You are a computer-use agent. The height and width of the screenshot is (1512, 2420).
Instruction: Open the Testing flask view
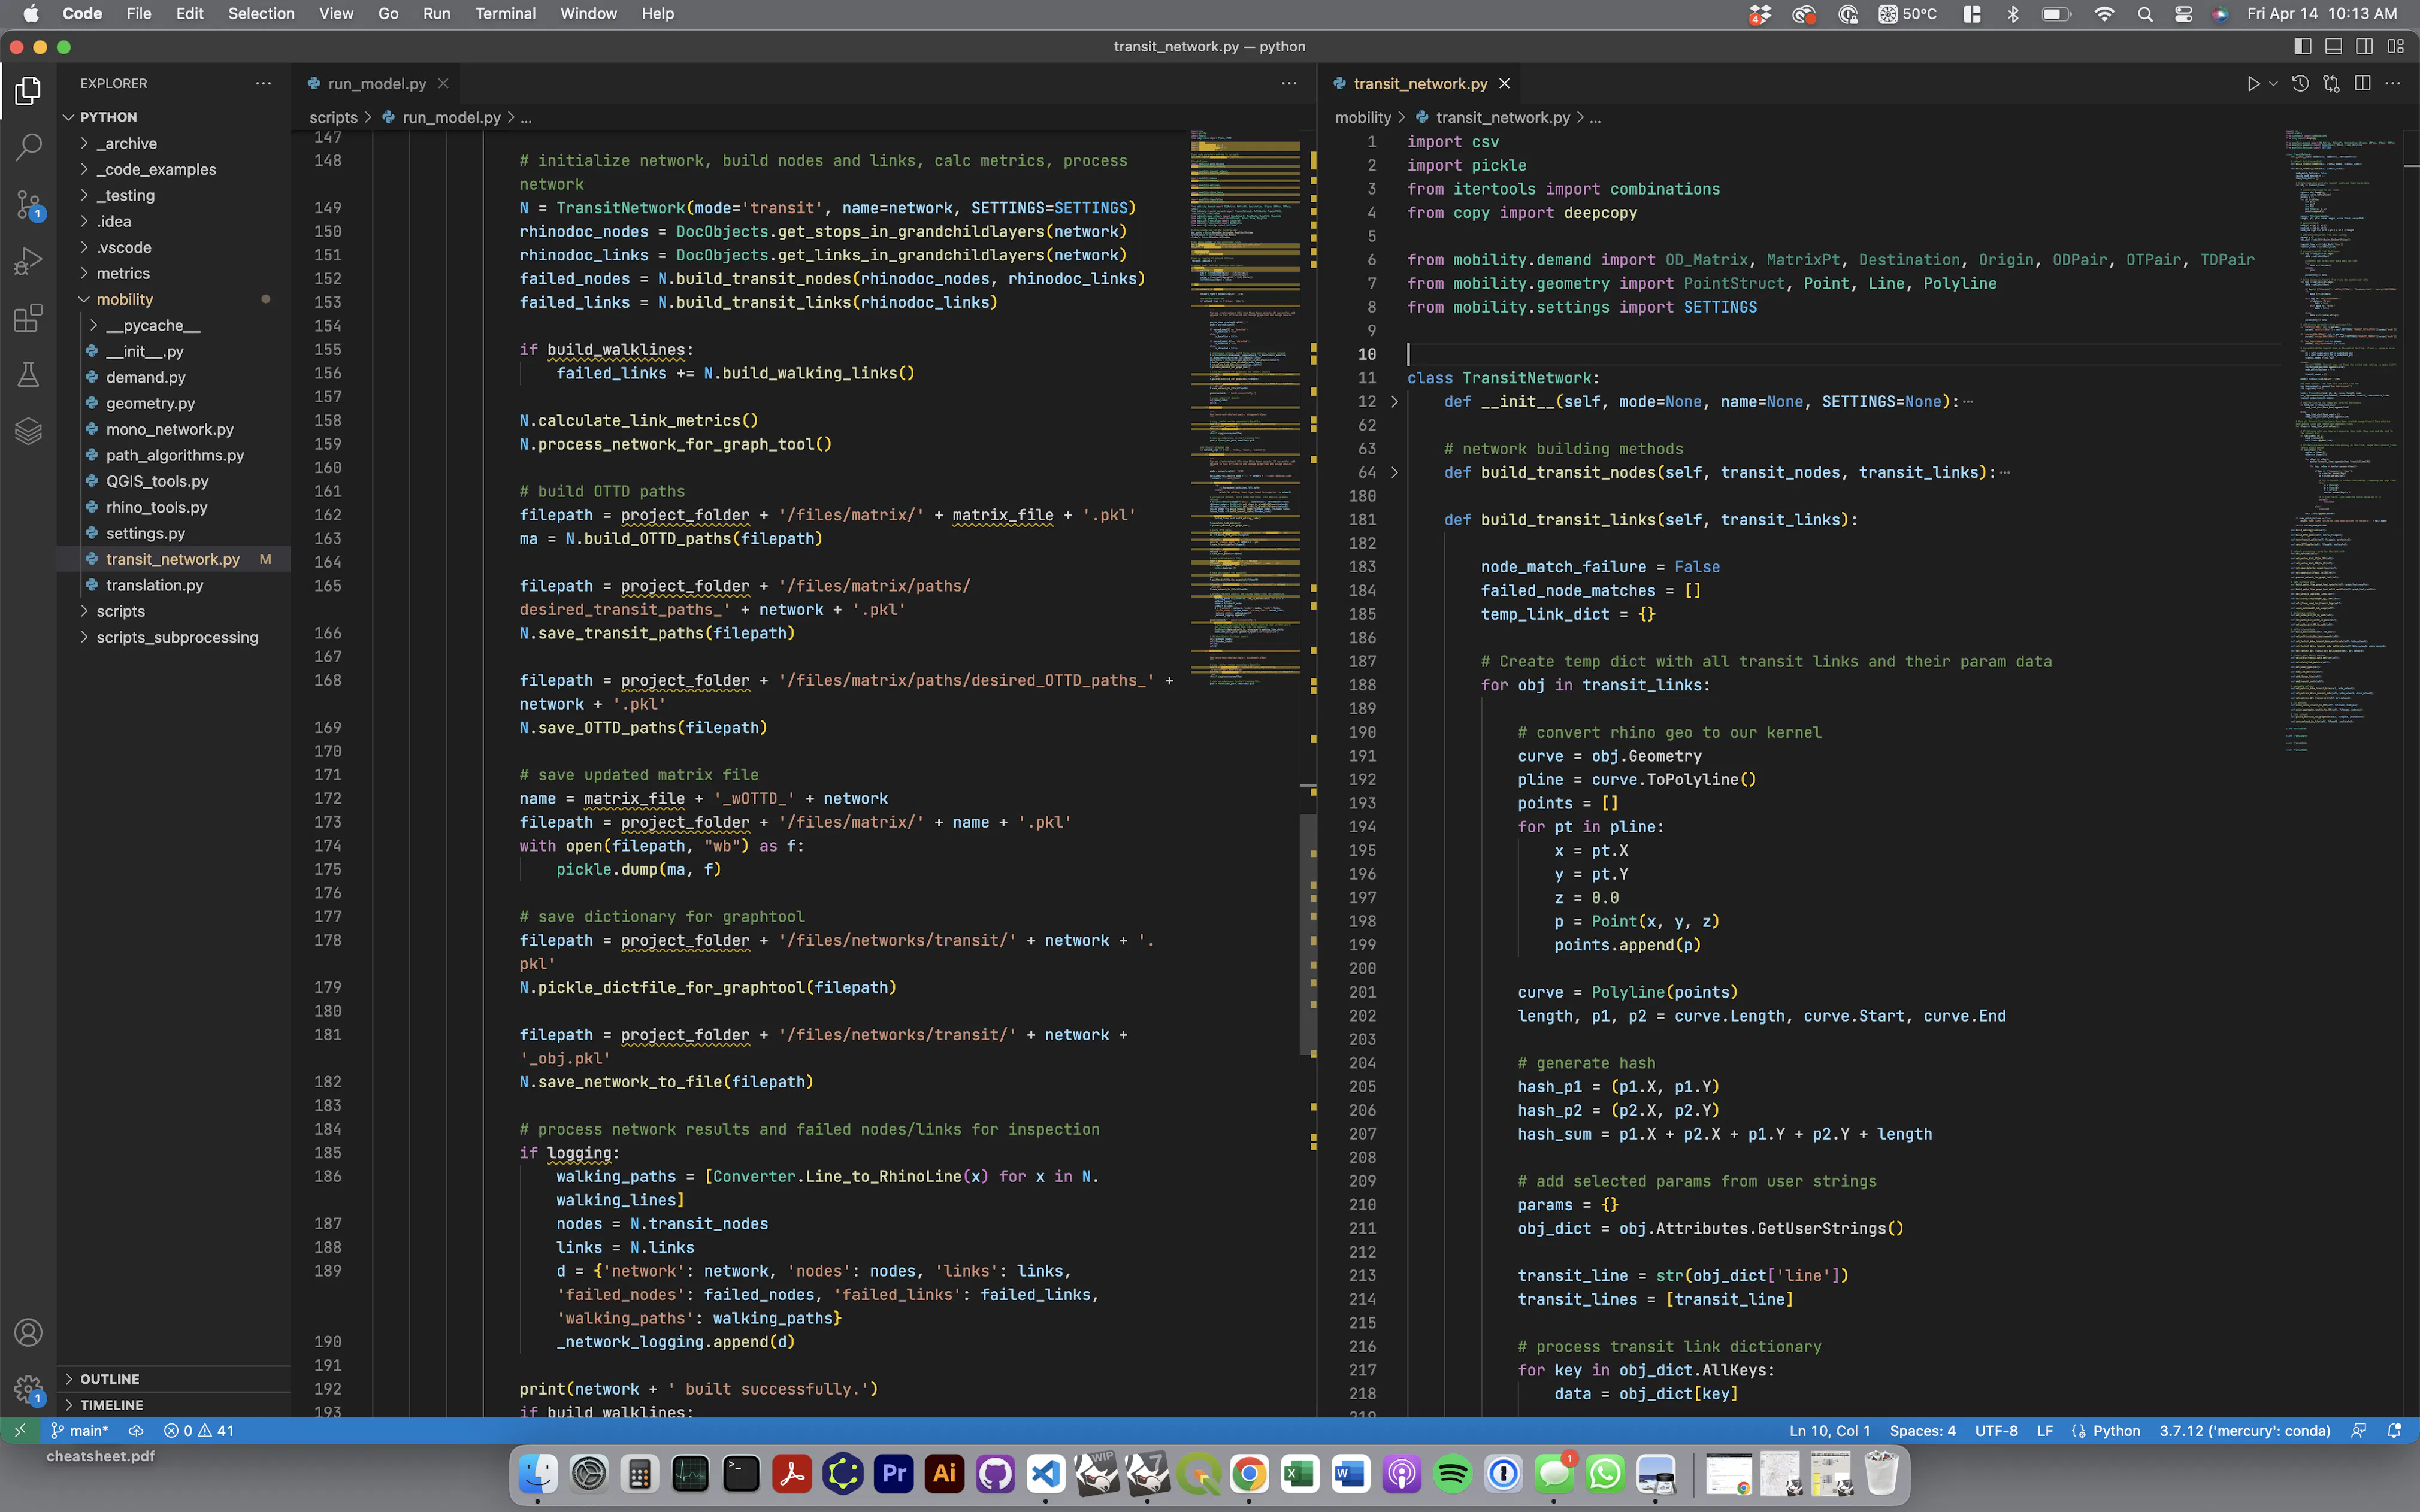[x=28, y=375]
